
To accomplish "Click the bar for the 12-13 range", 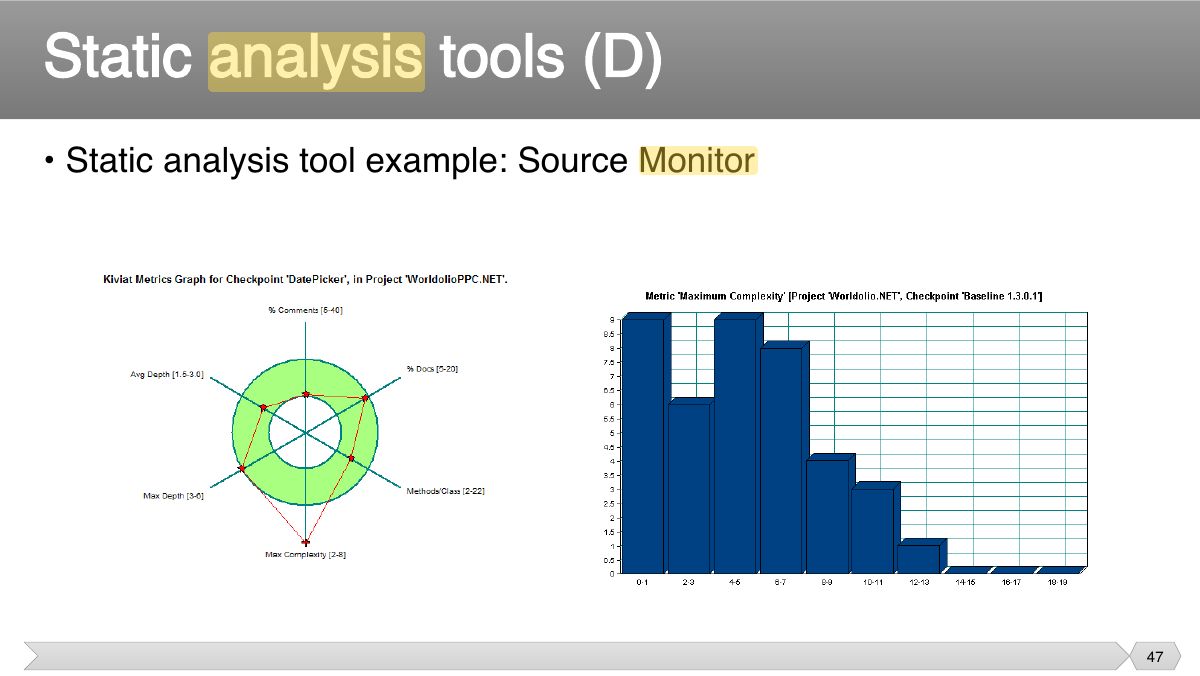I will pyautogui.click(x=919, y=557).
